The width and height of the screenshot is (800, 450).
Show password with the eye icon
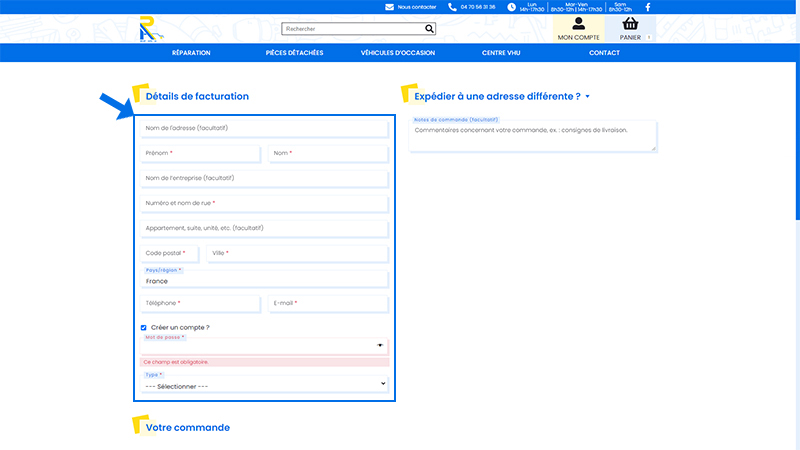(380, 345)
